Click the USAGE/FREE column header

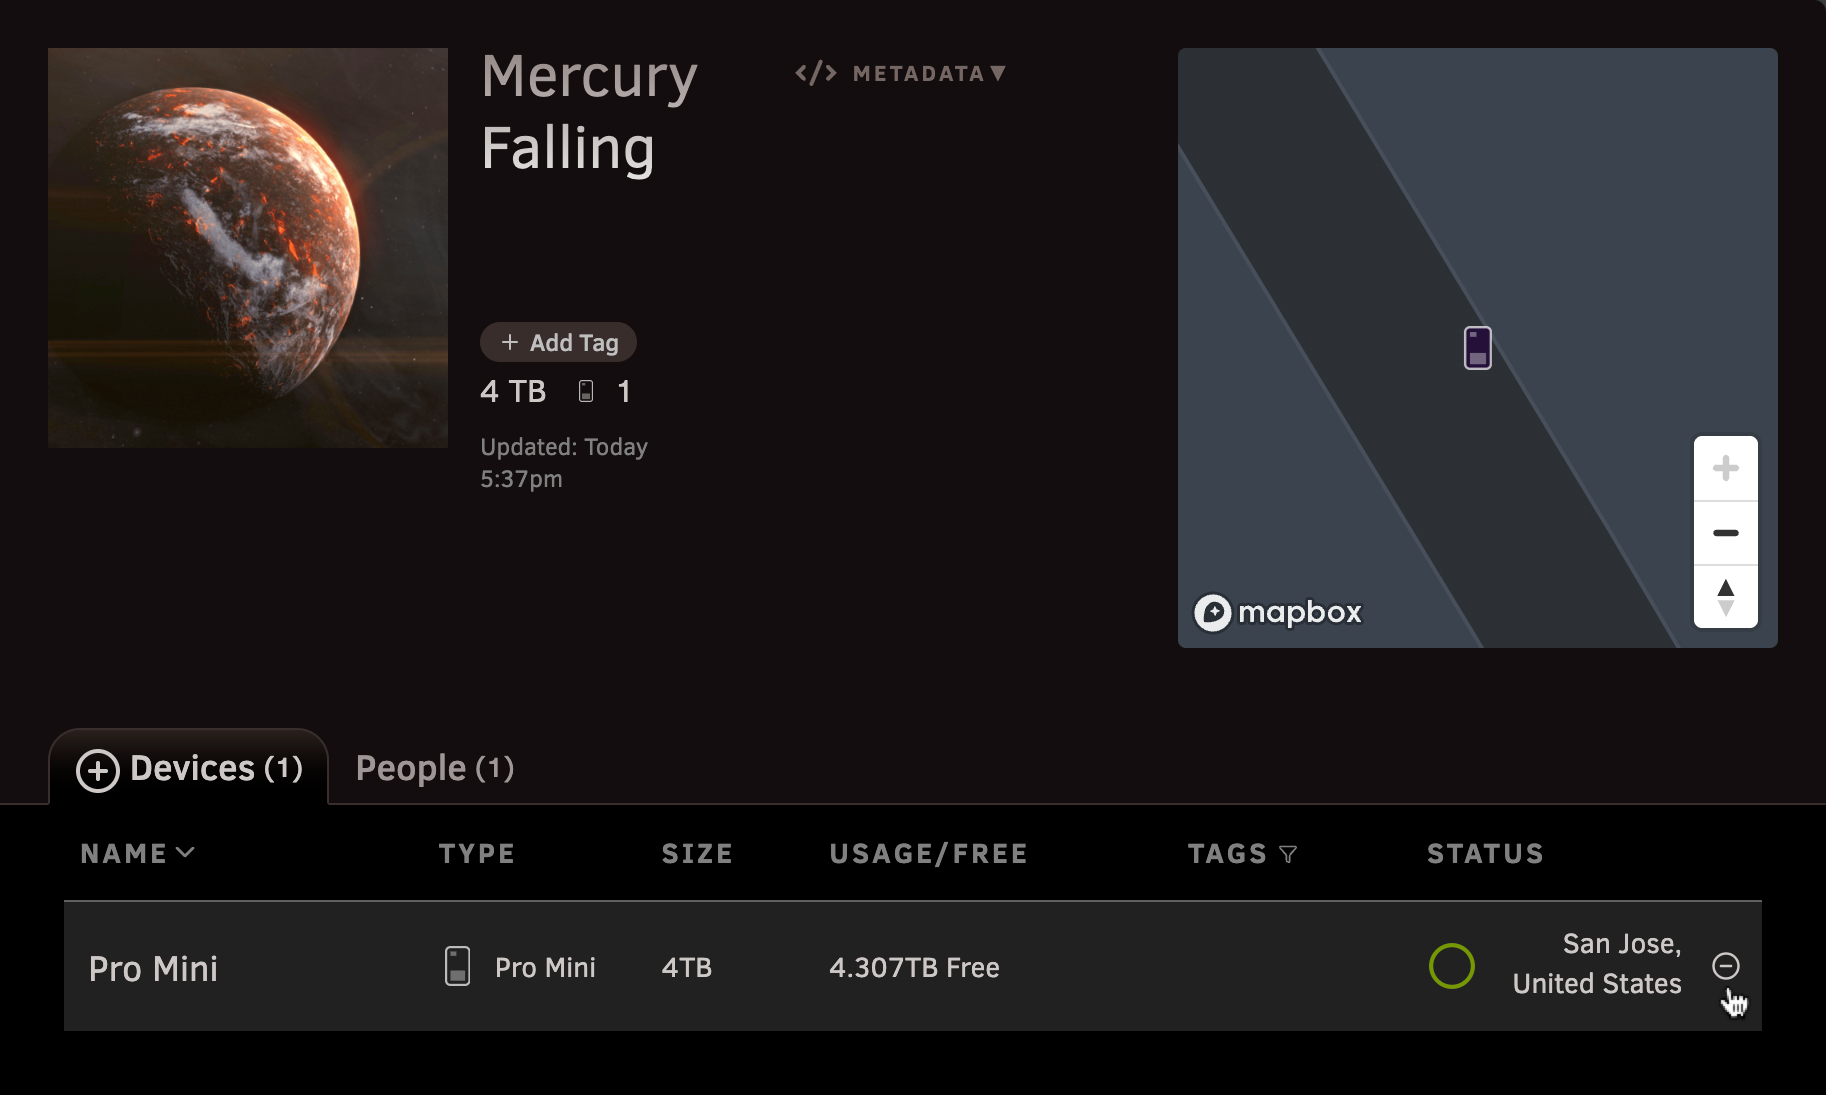tap(928, 853)
